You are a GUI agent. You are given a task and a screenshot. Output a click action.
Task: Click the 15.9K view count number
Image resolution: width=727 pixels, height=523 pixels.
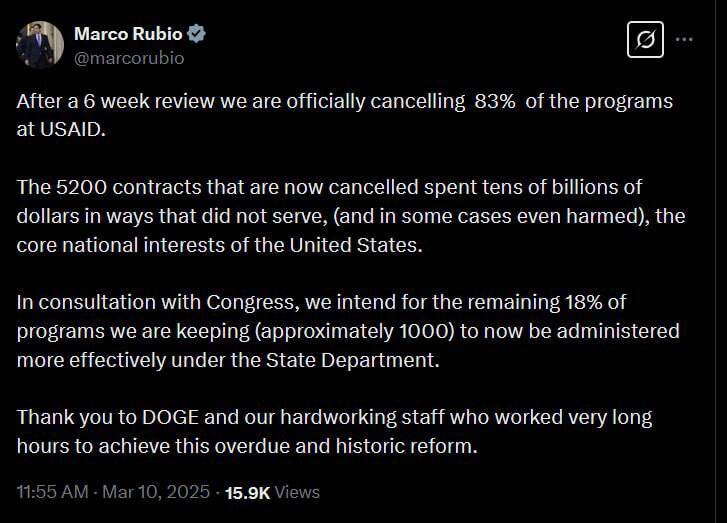click(x=246, y=492)
